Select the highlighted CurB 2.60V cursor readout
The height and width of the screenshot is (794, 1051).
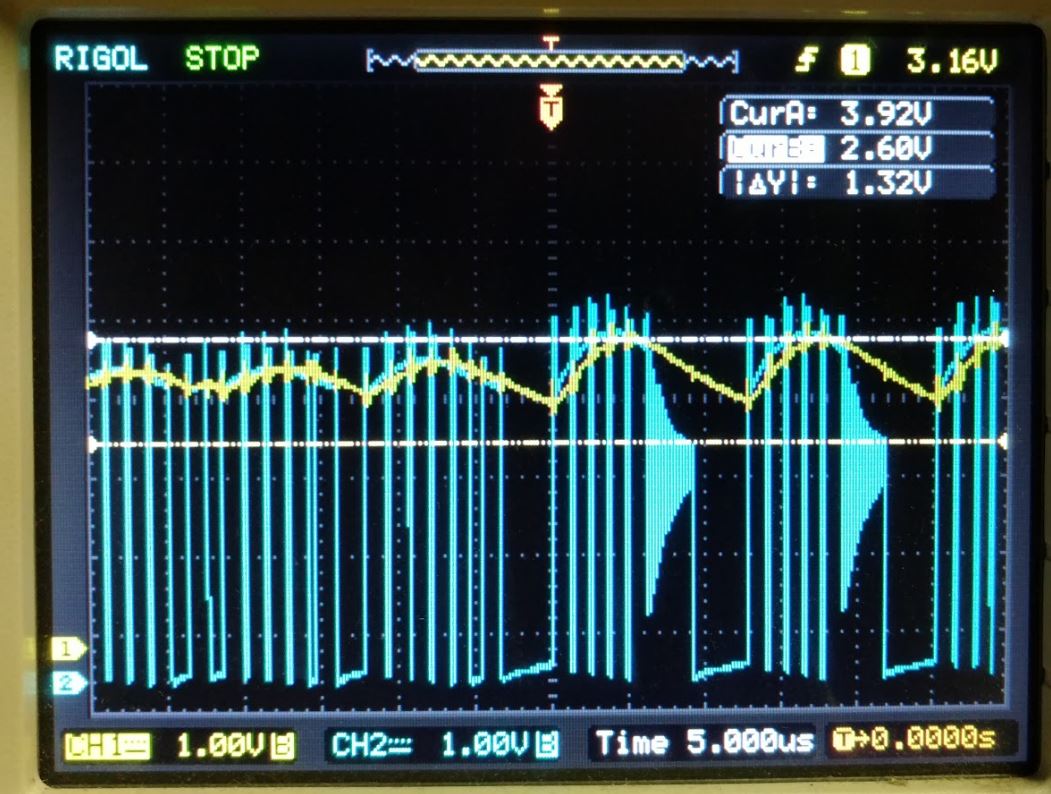857,148
